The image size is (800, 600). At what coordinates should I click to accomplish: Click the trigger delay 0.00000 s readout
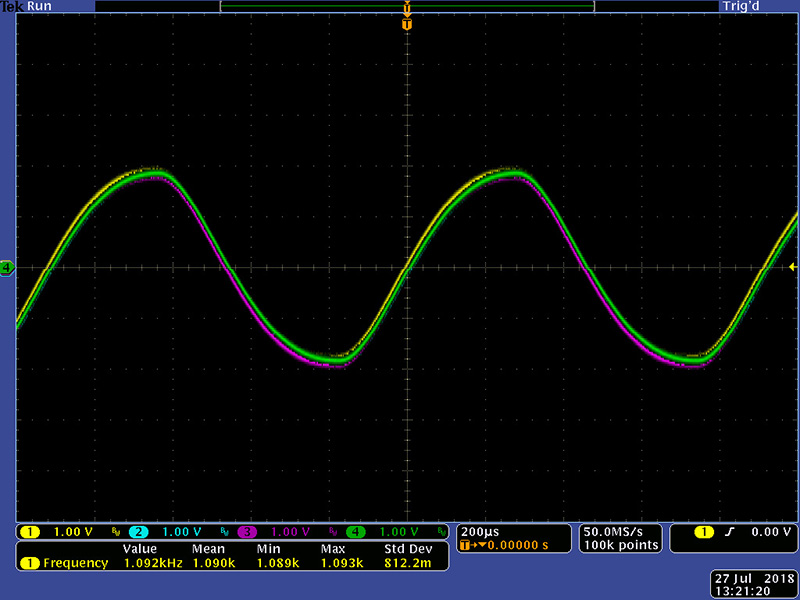(510, 545)
